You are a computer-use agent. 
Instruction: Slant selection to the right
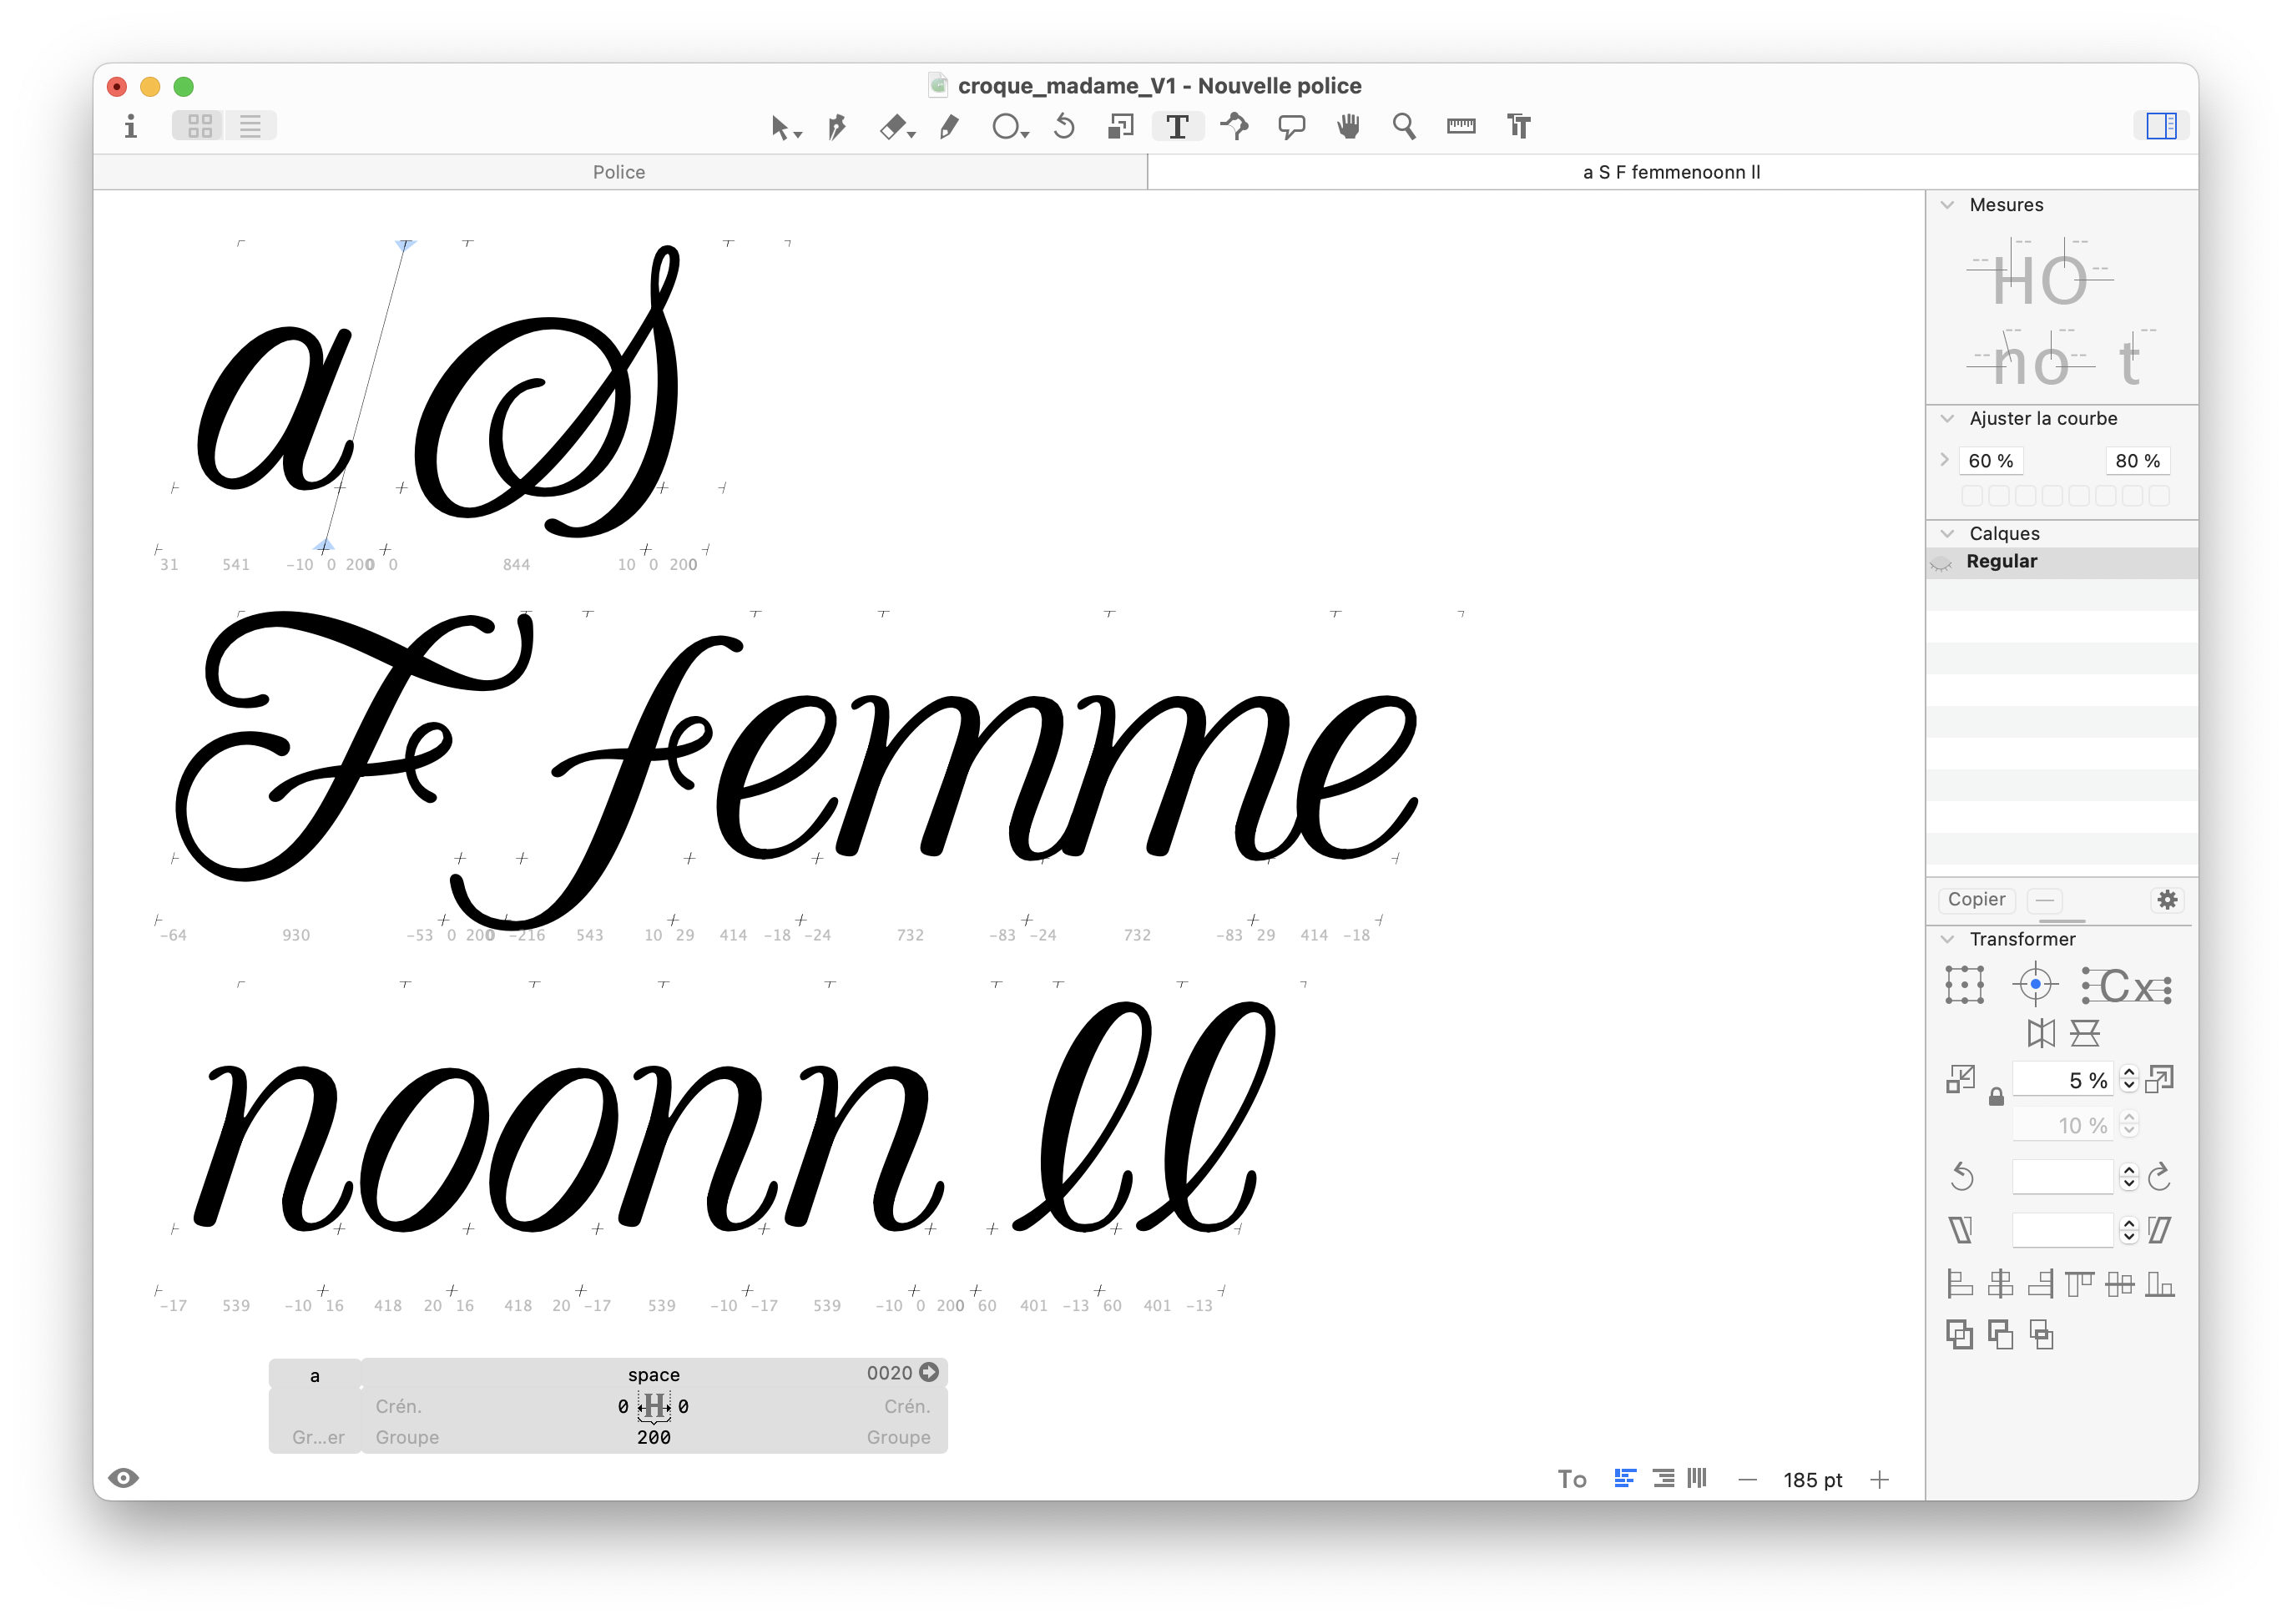pos(2159,1231)
